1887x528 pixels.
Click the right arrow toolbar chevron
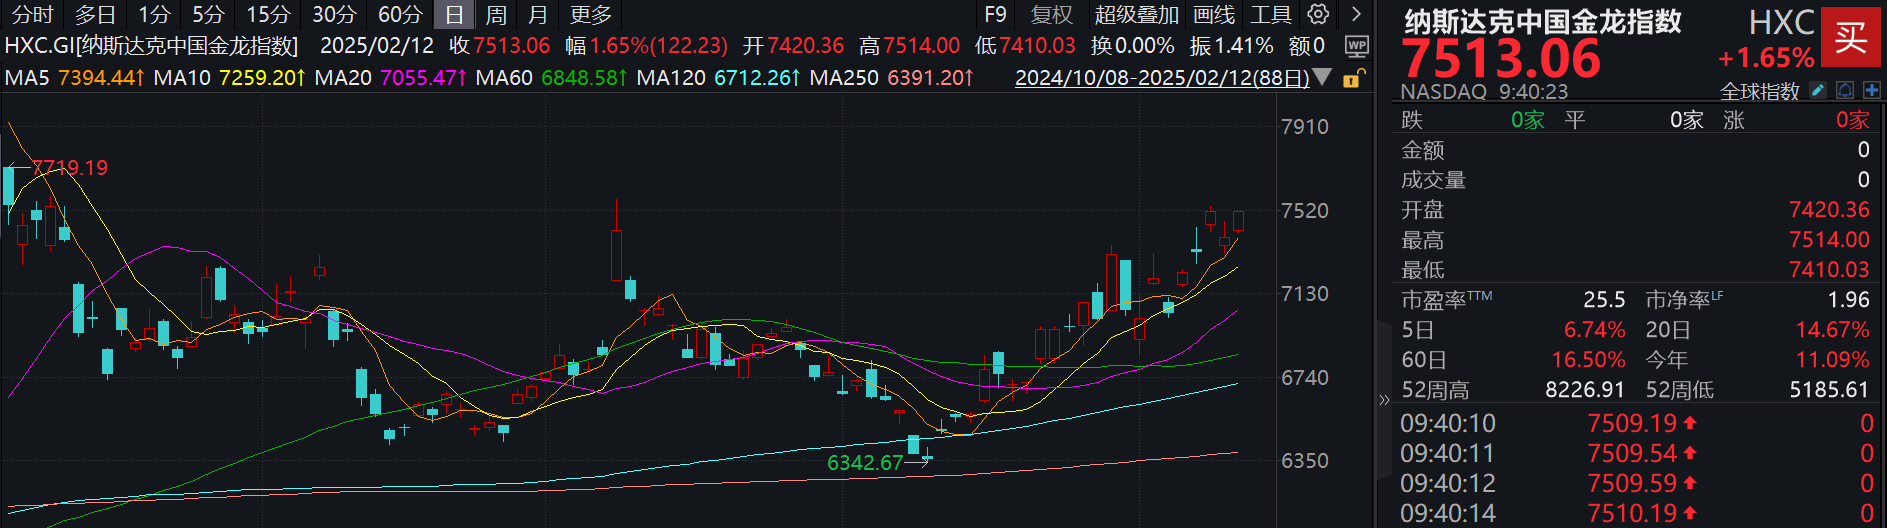[1356, 14]
